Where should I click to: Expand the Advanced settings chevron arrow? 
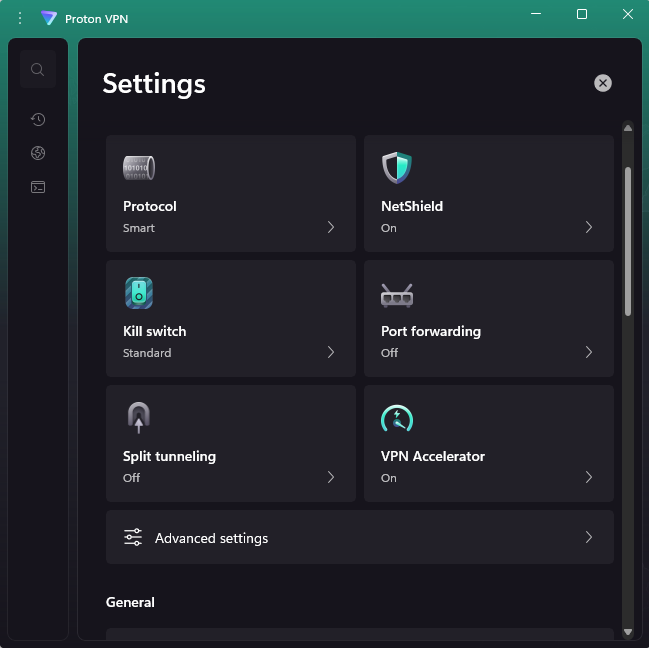tap(589, 537)
